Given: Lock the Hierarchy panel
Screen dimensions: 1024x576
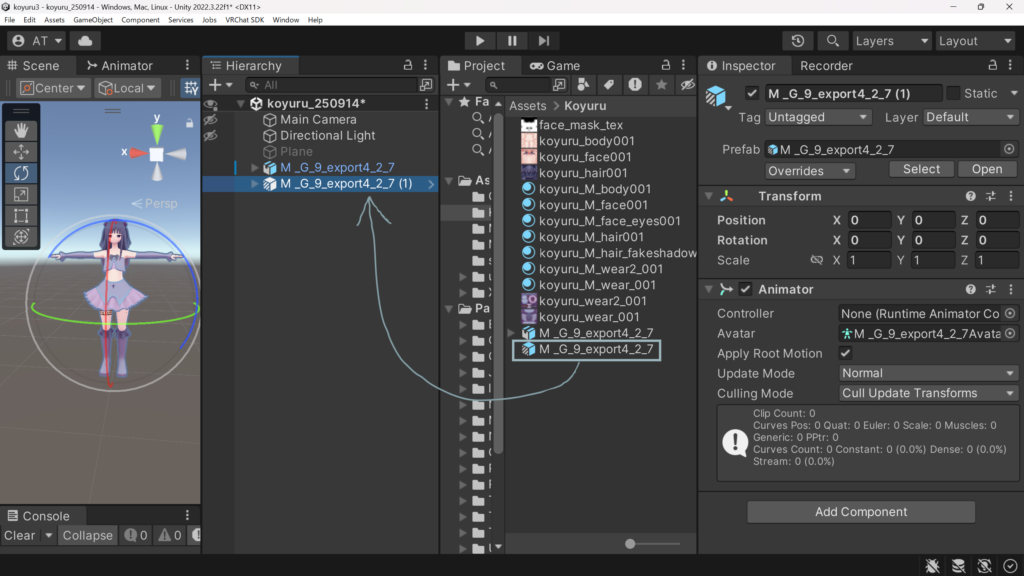Looking at the screenshot, I should pos(408,65).
